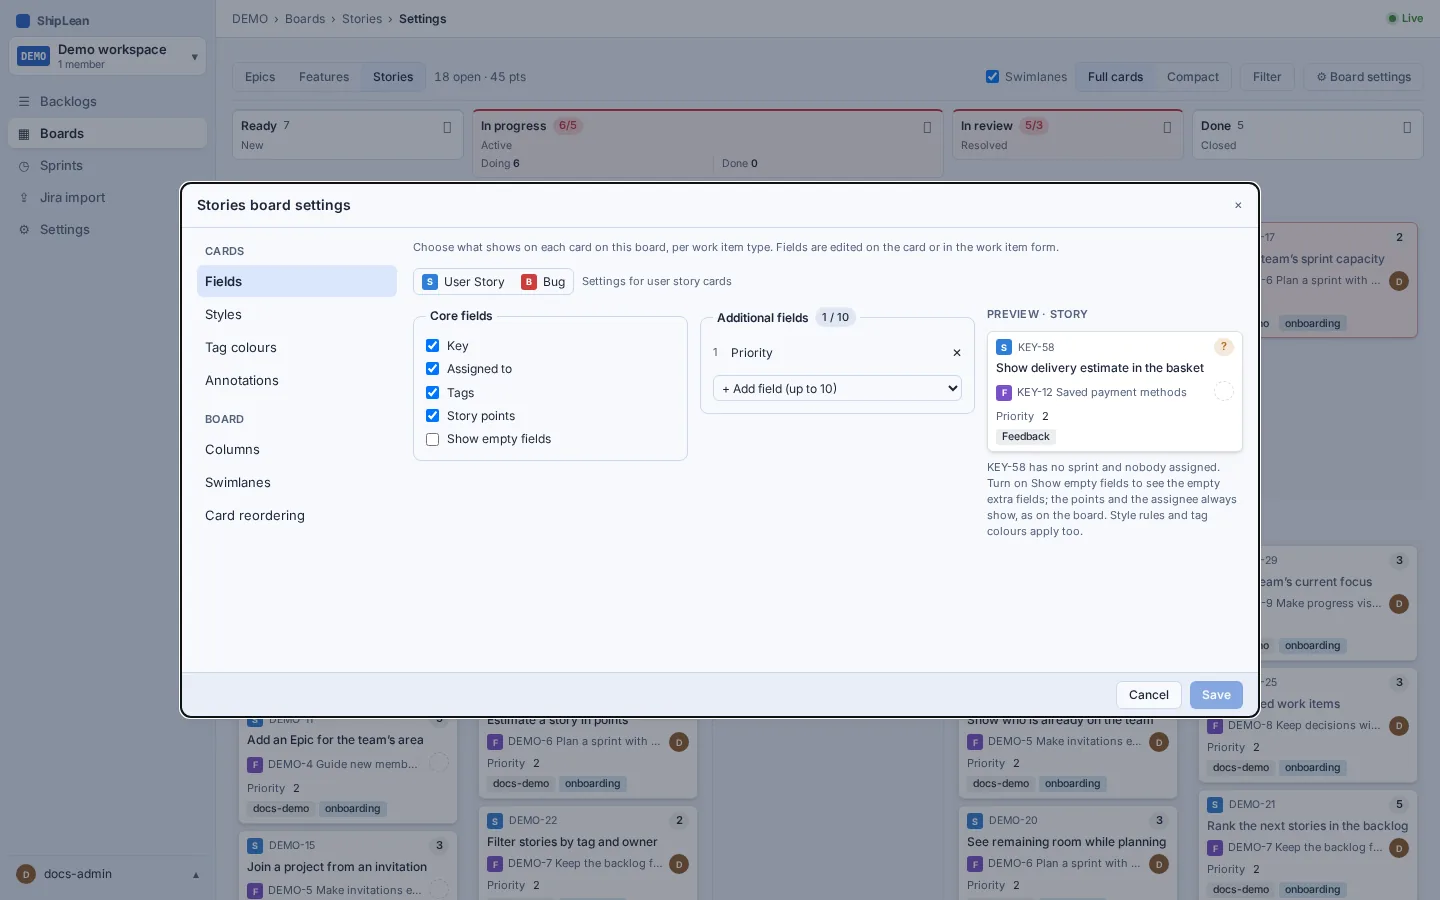Collapse the Ready column using its icon
1440x900 pixels.
coord(447,127)
